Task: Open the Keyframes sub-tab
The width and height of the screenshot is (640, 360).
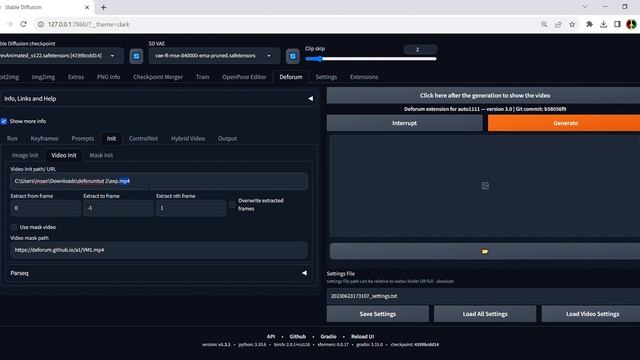Action: click(44, 138)
